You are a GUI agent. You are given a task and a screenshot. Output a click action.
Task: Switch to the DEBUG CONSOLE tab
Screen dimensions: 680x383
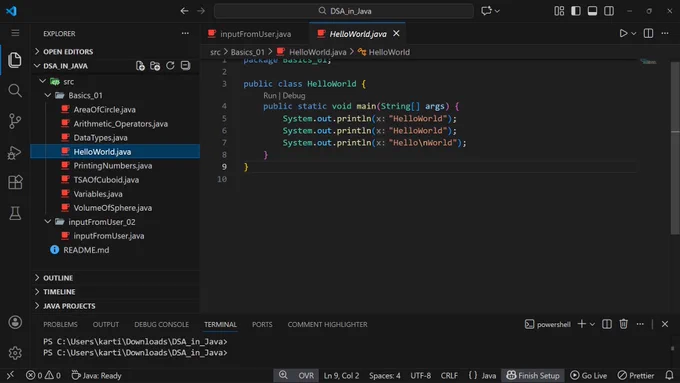pyautogui.click(x=161, y=324)
